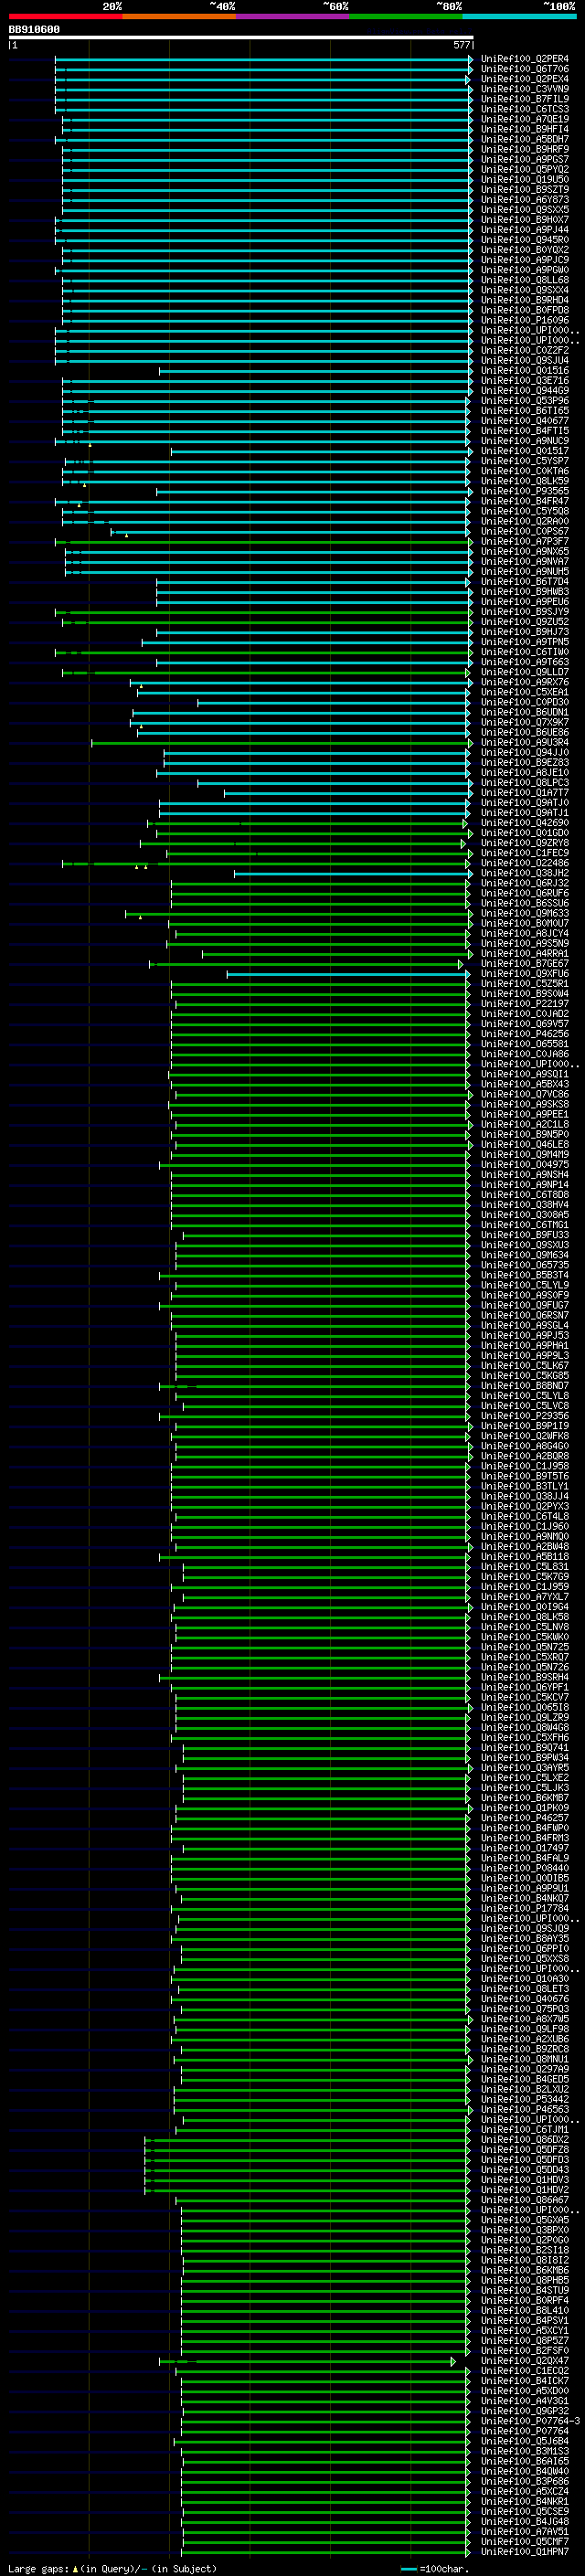The height and width of the screenshot is (2576, 585).
Task: Click label UniRef100_C5XEA1
Action: [x=524, y=693]
